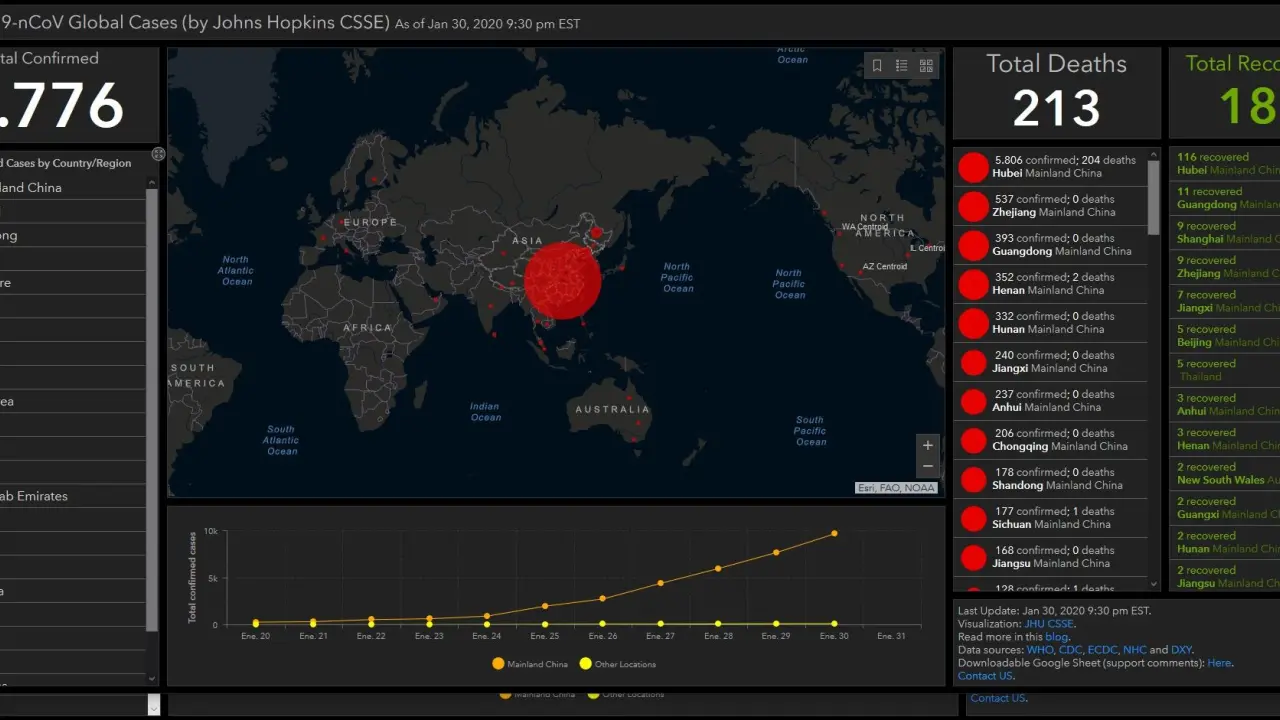Open the map bookmarks icon
Screen dimensions: 1280x720
click(x=877, y=66)
